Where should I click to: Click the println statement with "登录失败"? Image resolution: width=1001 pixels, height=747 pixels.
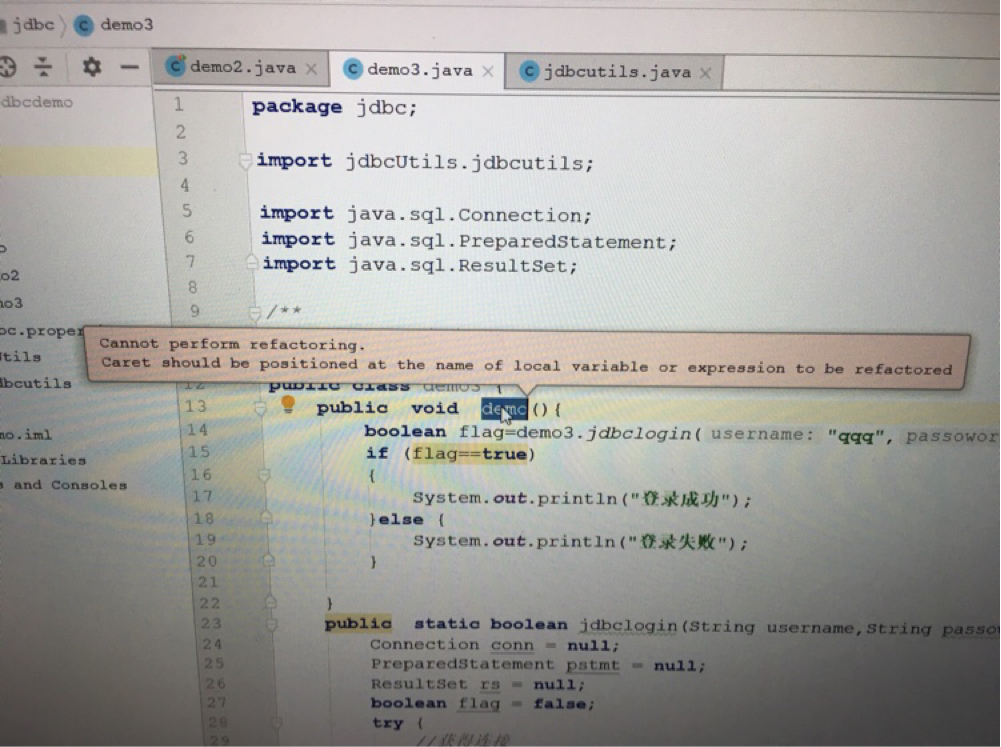(580, 541)
